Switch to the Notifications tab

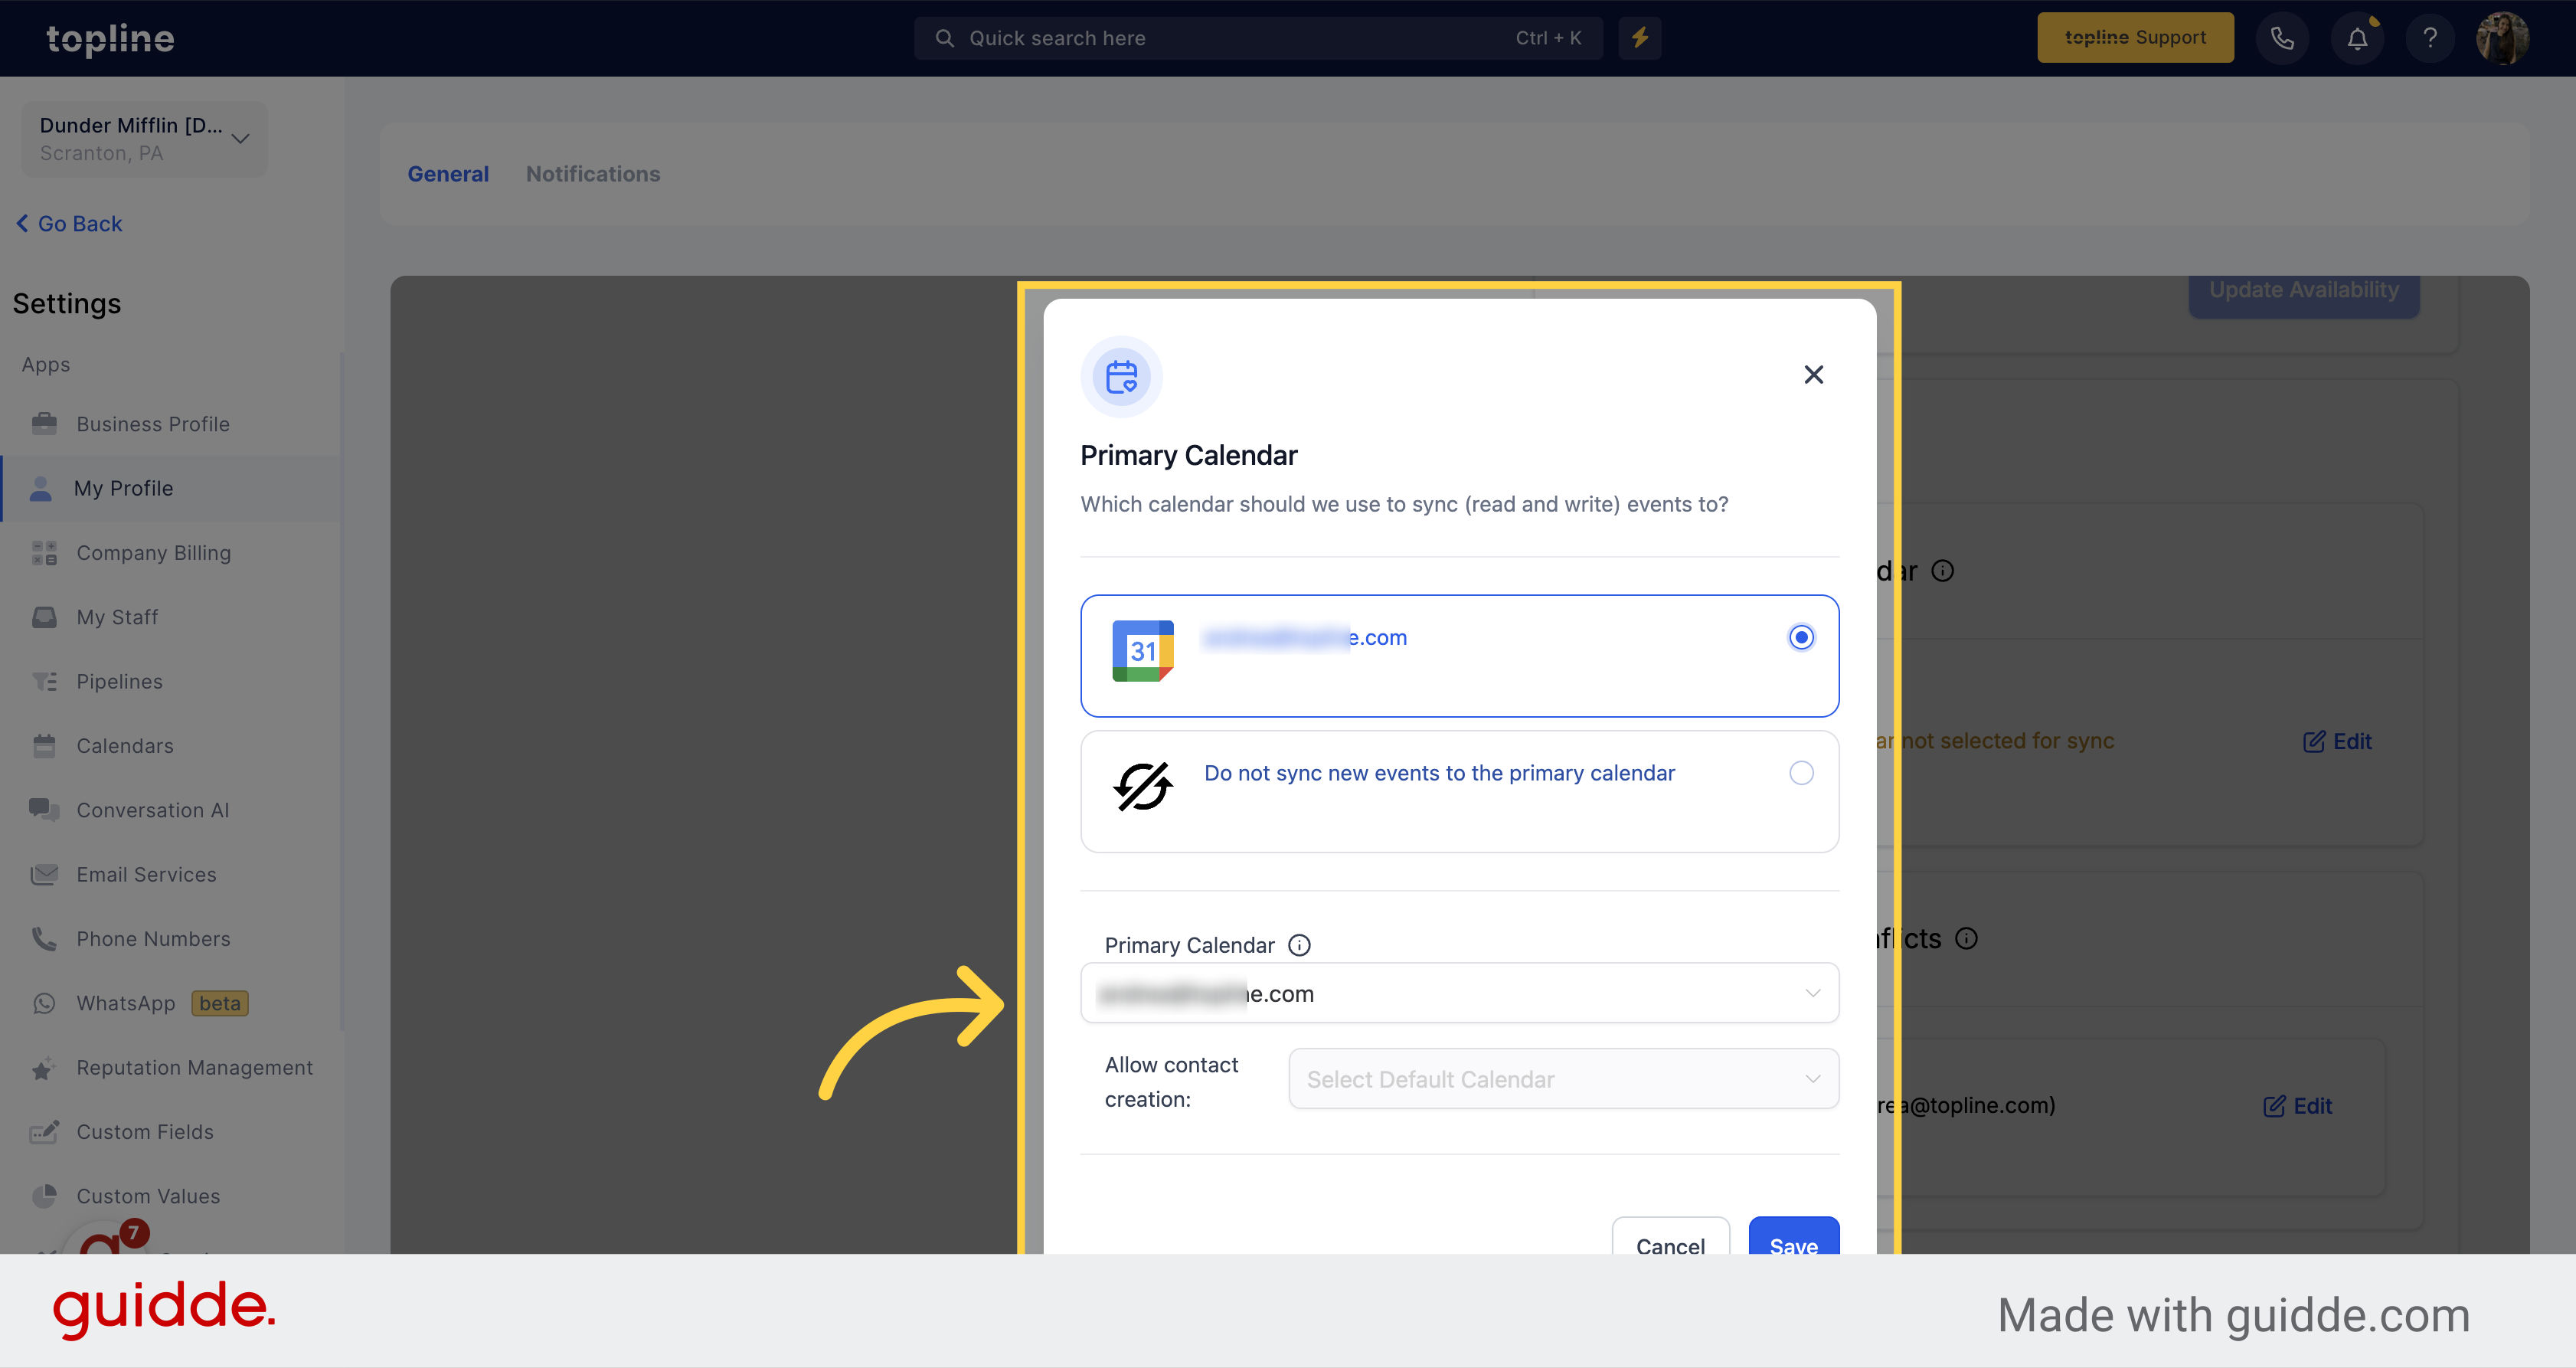(593, 174)
